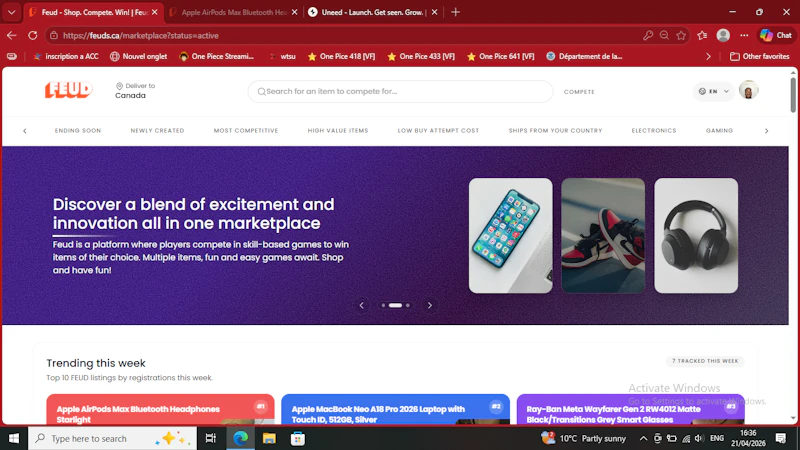Select Ships From Your Country category
800x450 pixels.
click(555, 131)
